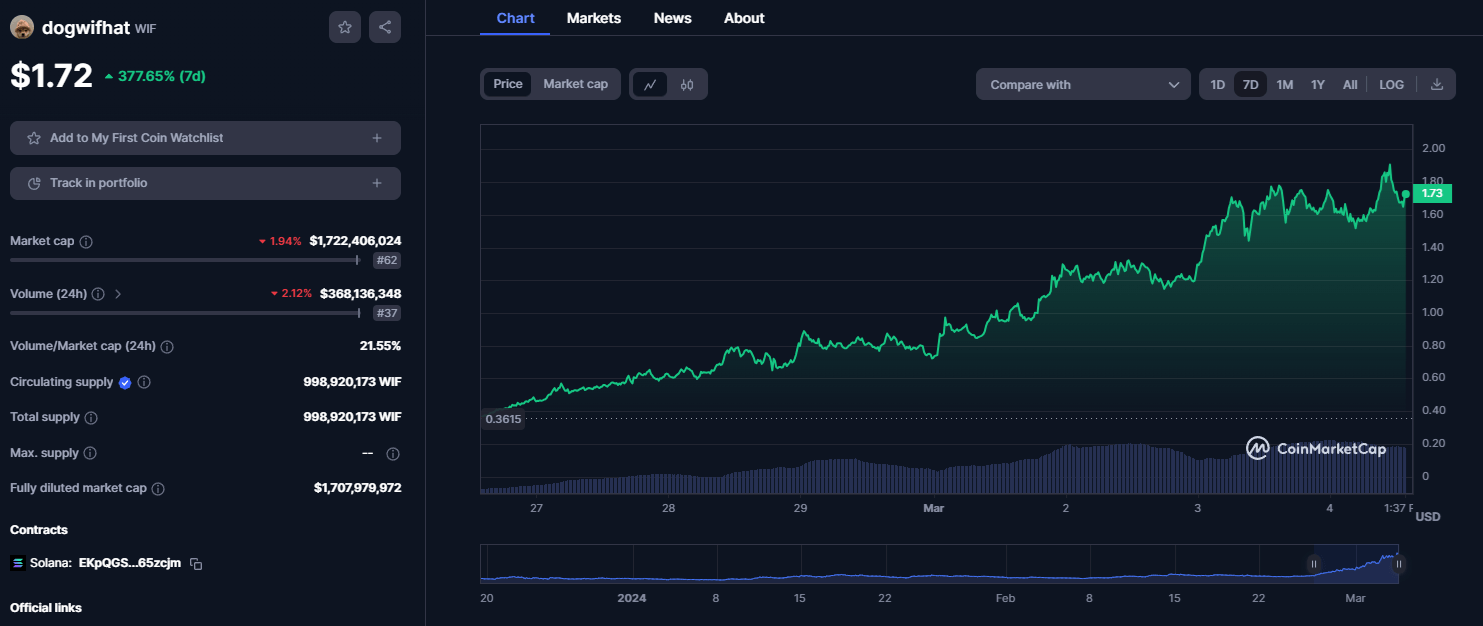Click volume value $368,136,348

click(360, 294)
